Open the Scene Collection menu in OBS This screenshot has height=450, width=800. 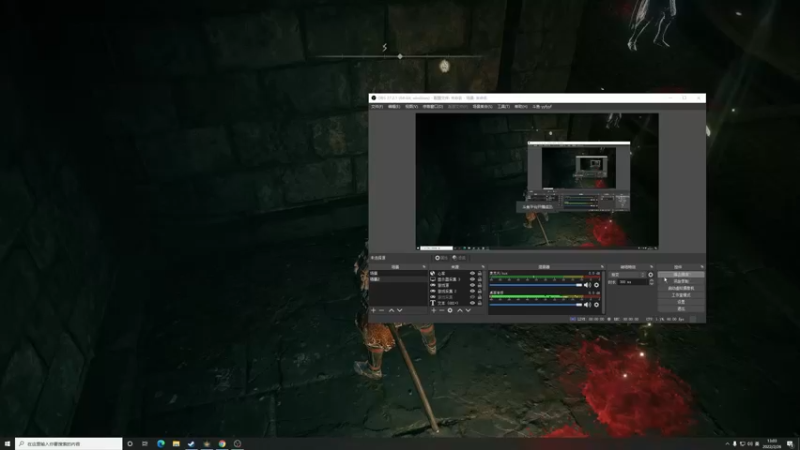click(482, 107)
